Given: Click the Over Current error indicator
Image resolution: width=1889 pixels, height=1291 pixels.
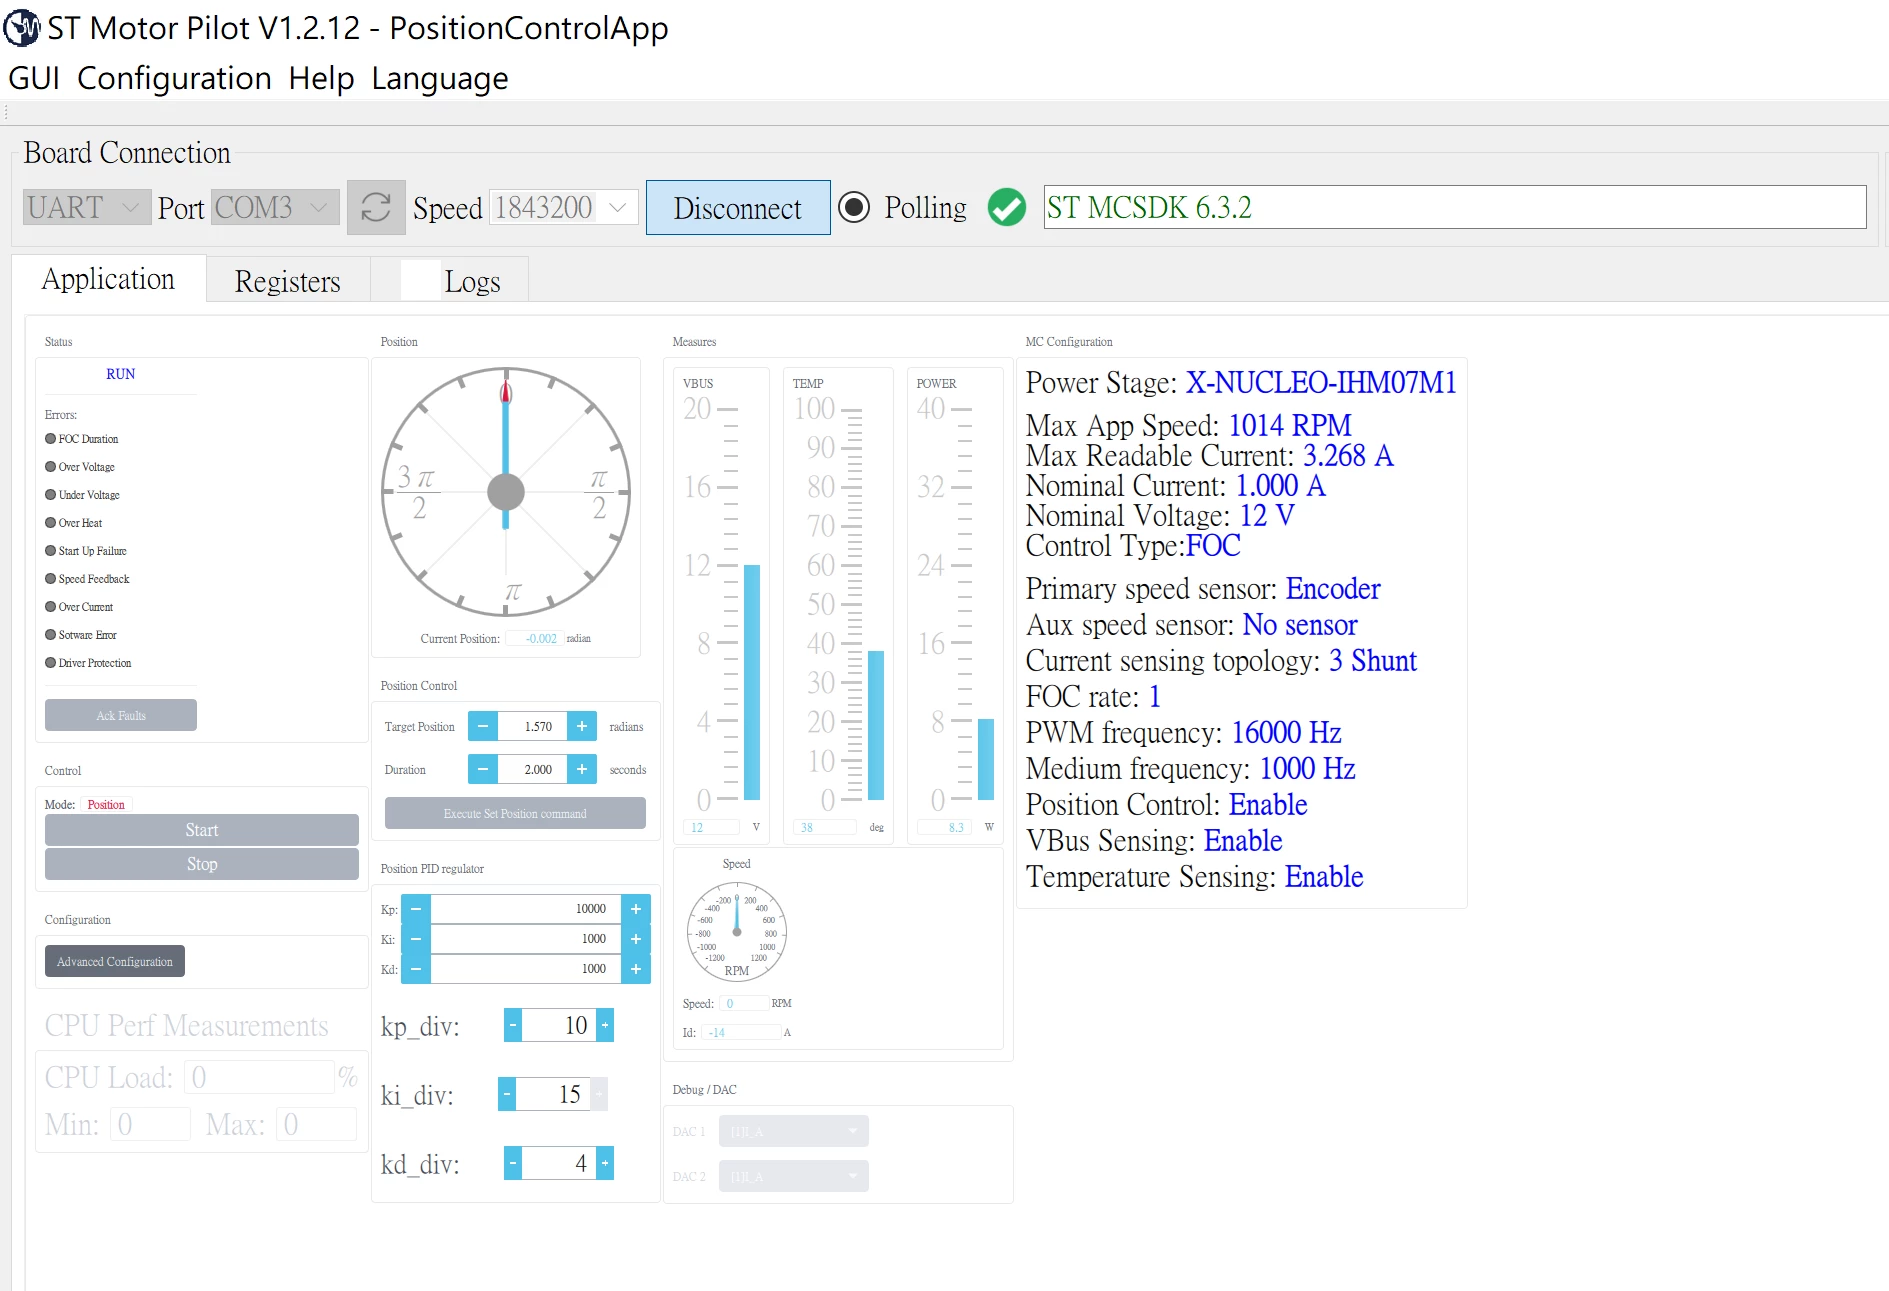Looking at the screenshot, I should click(51, 607).
